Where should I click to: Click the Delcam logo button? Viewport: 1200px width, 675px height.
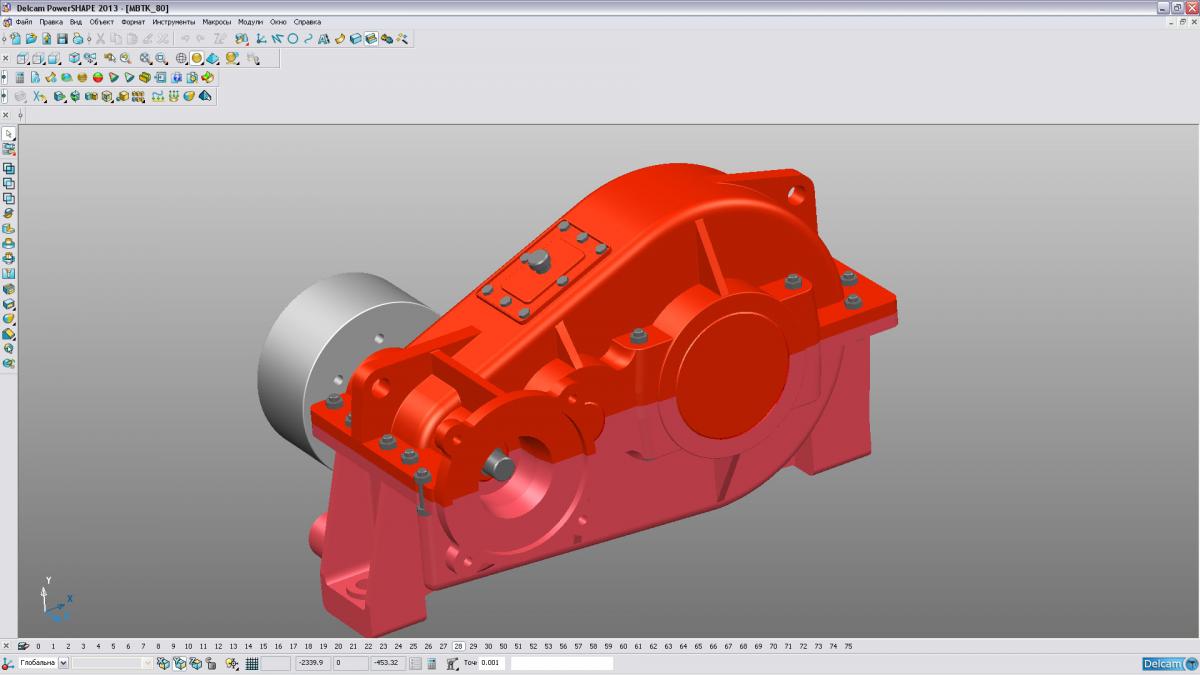[1169, 663]
